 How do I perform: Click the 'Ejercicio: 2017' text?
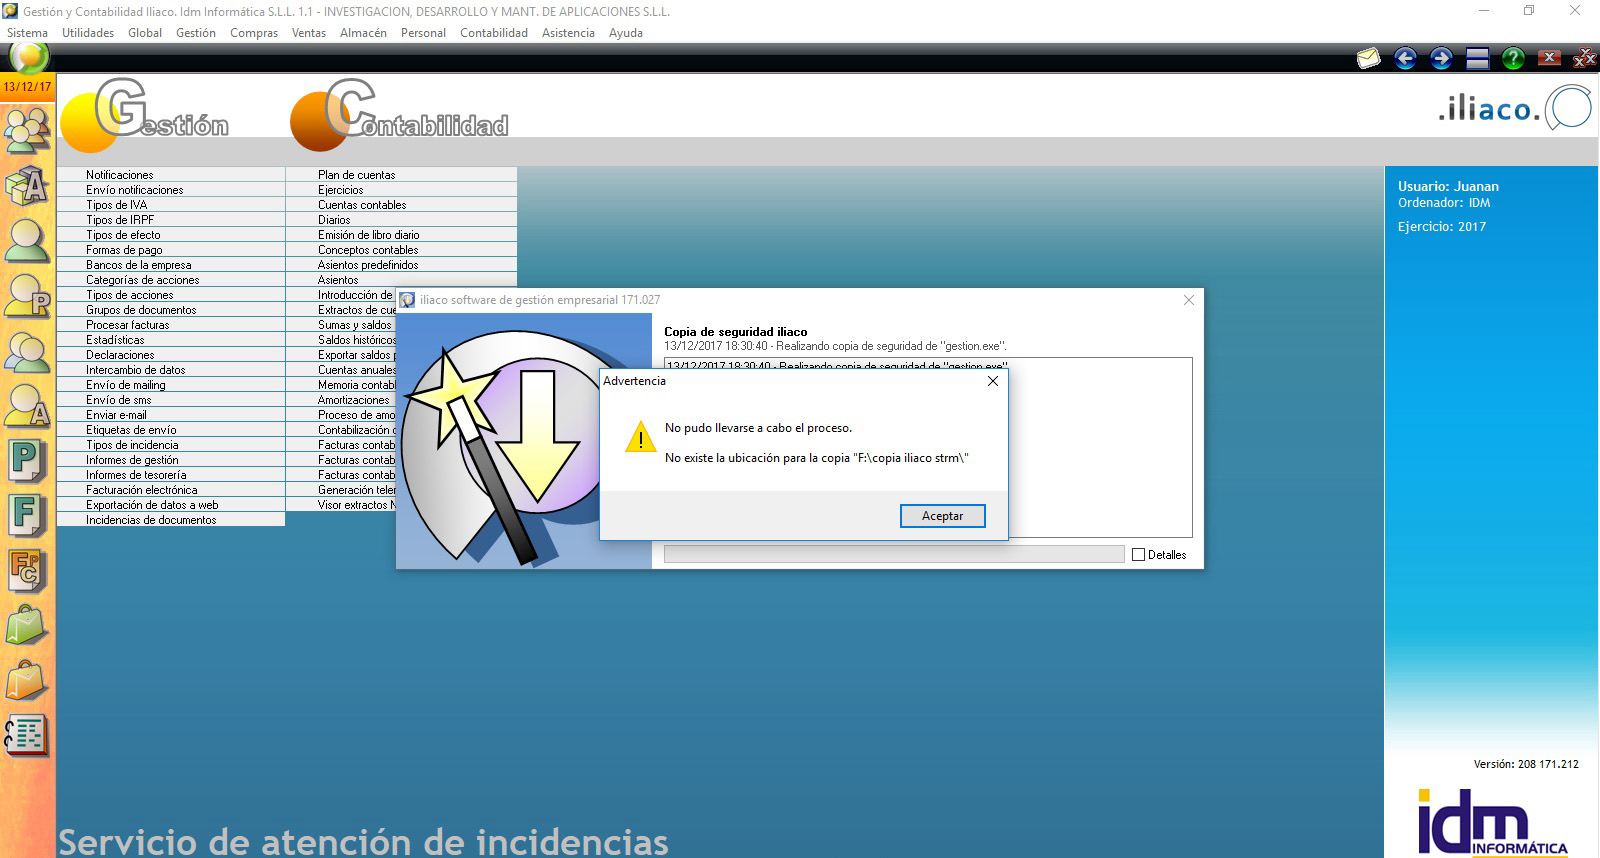coord(1442,227)
